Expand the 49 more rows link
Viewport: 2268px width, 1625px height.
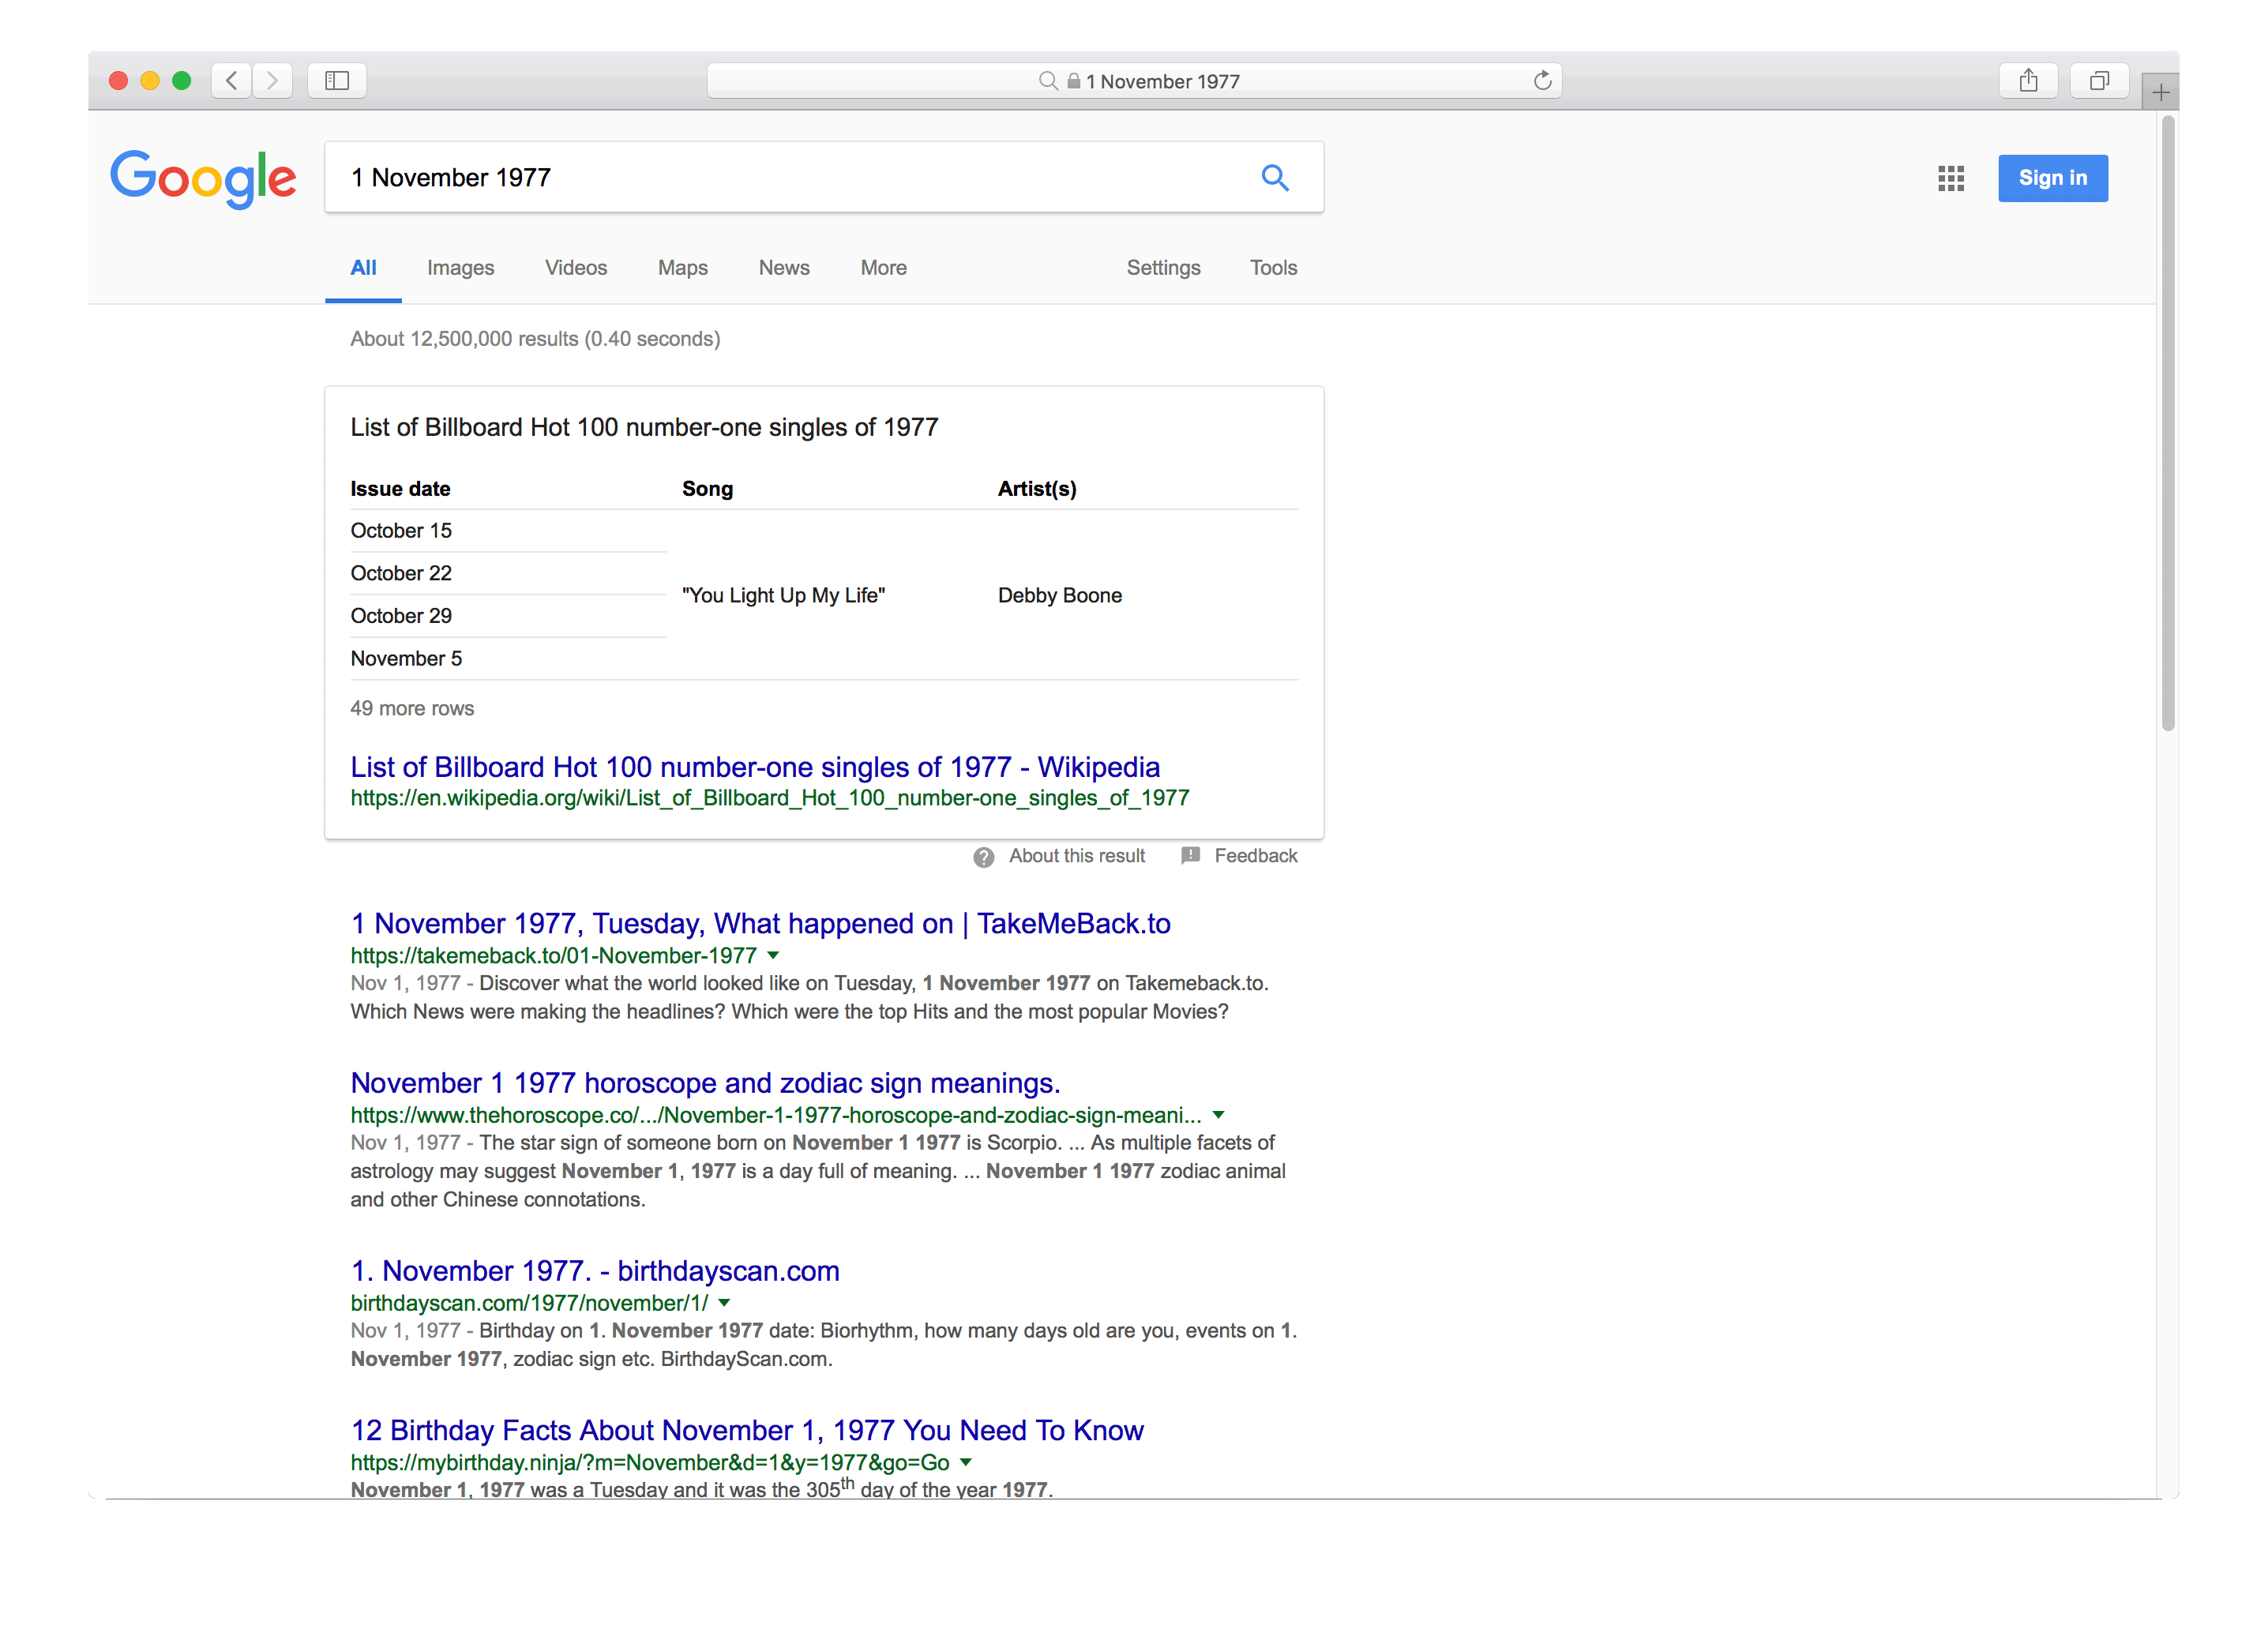pyautogui.click(x=412, y=708)
